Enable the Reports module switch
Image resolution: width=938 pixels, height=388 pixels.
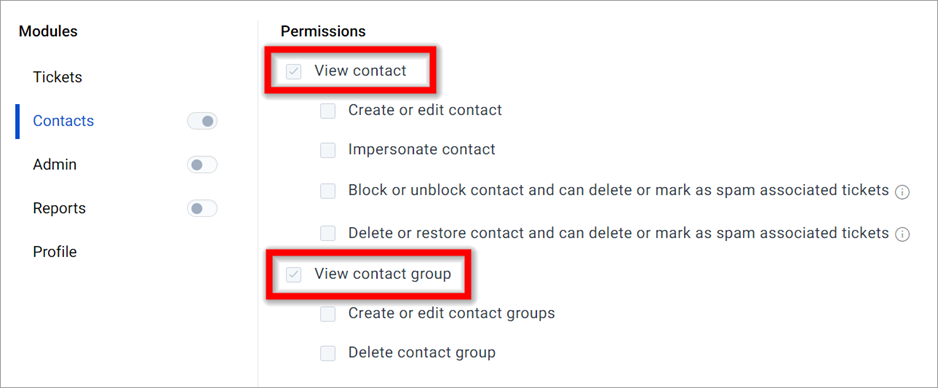click(x=202, y=209)
